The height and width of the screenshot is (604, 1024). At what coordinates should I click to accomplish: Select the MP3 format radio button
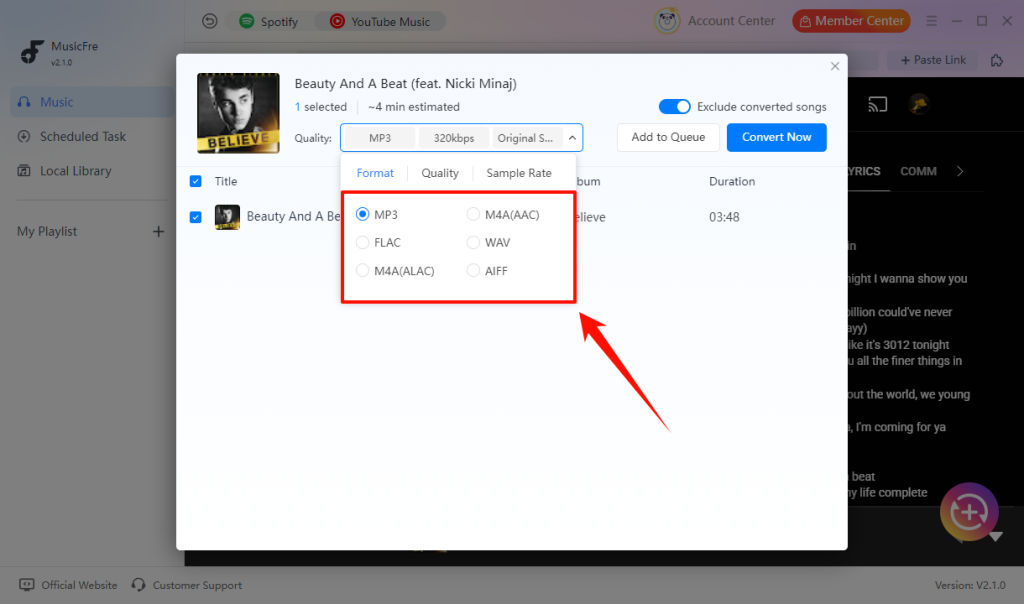(x=362, y=214)
